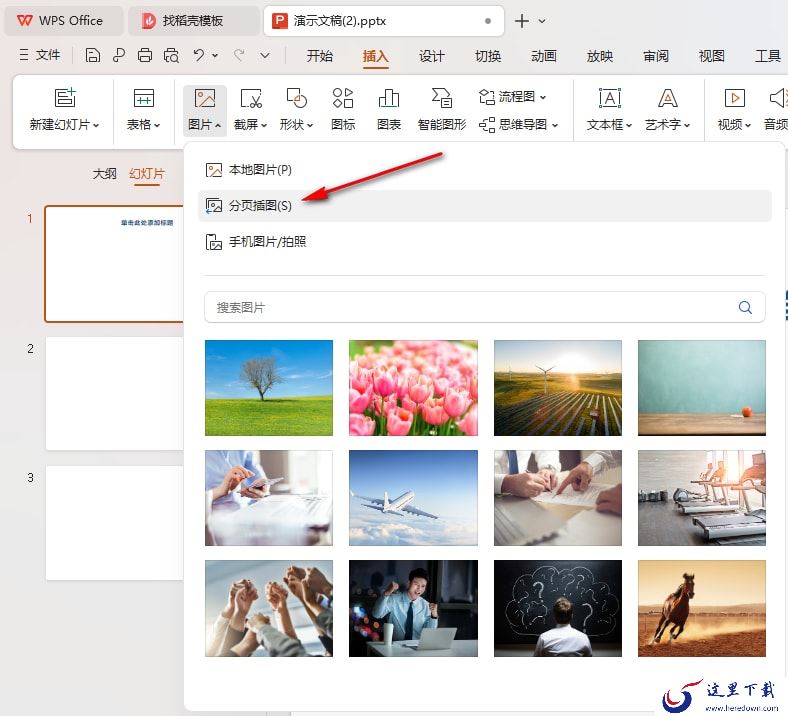The image size is (788, 716).
Task: Switch to the 审阅 ribbon tab
Action: [656, 56]
